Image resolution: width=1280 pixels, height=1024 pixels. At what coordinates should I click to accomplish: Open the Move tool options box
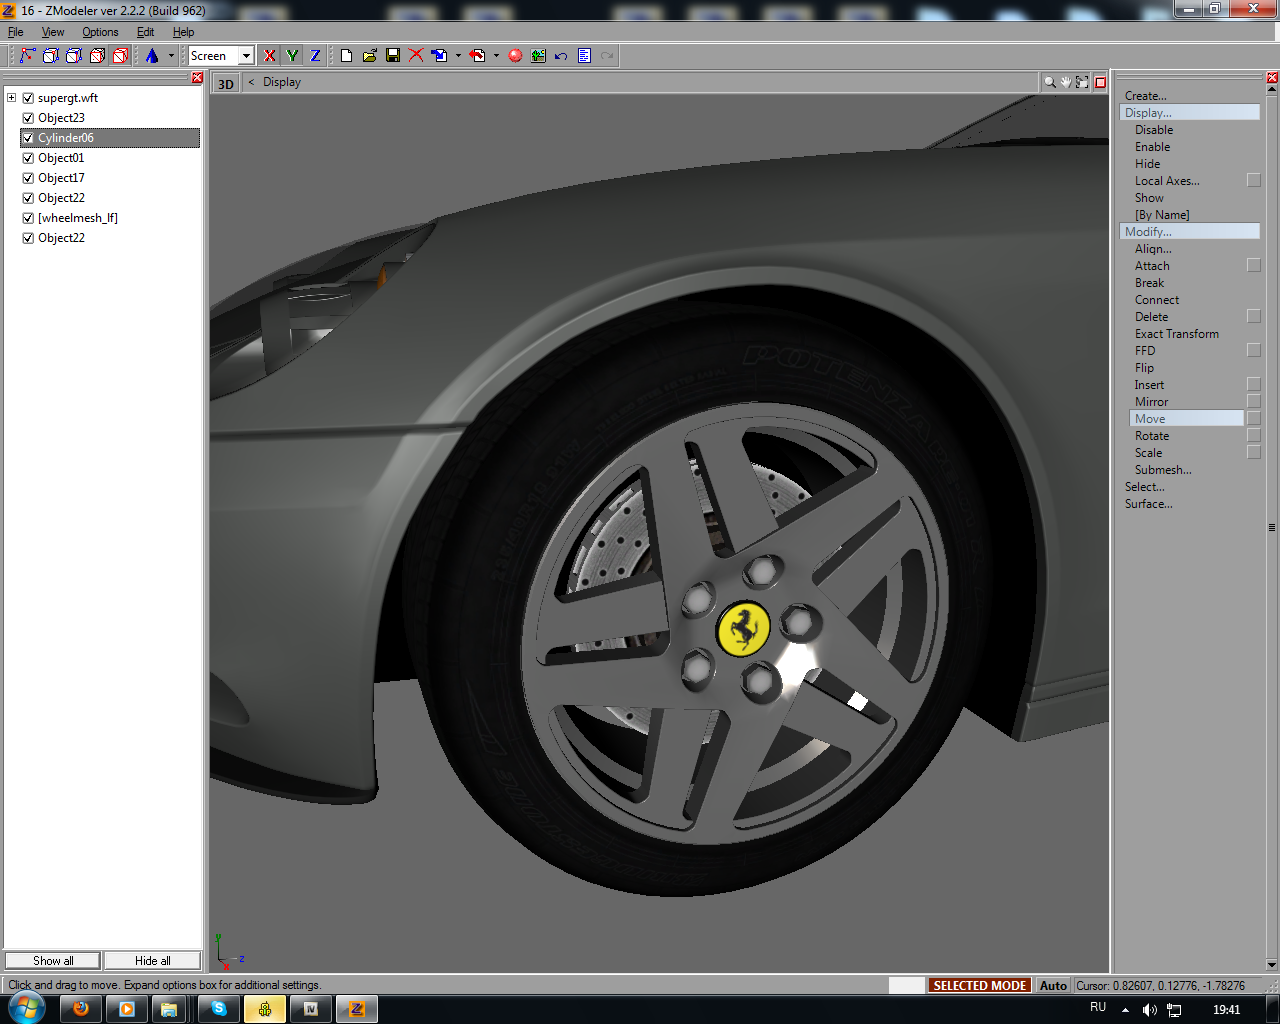pos(1253,419)
